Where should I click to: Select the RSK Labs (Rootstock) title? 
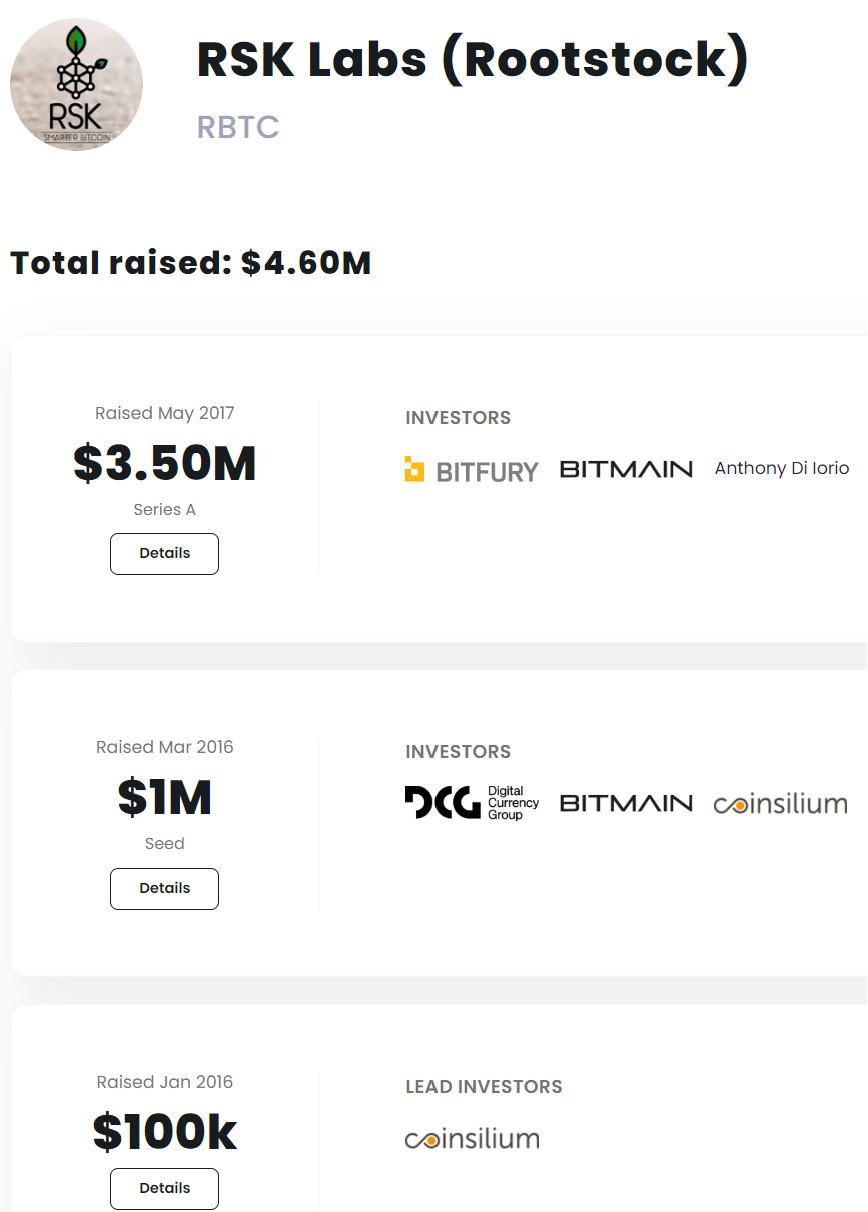472,60
